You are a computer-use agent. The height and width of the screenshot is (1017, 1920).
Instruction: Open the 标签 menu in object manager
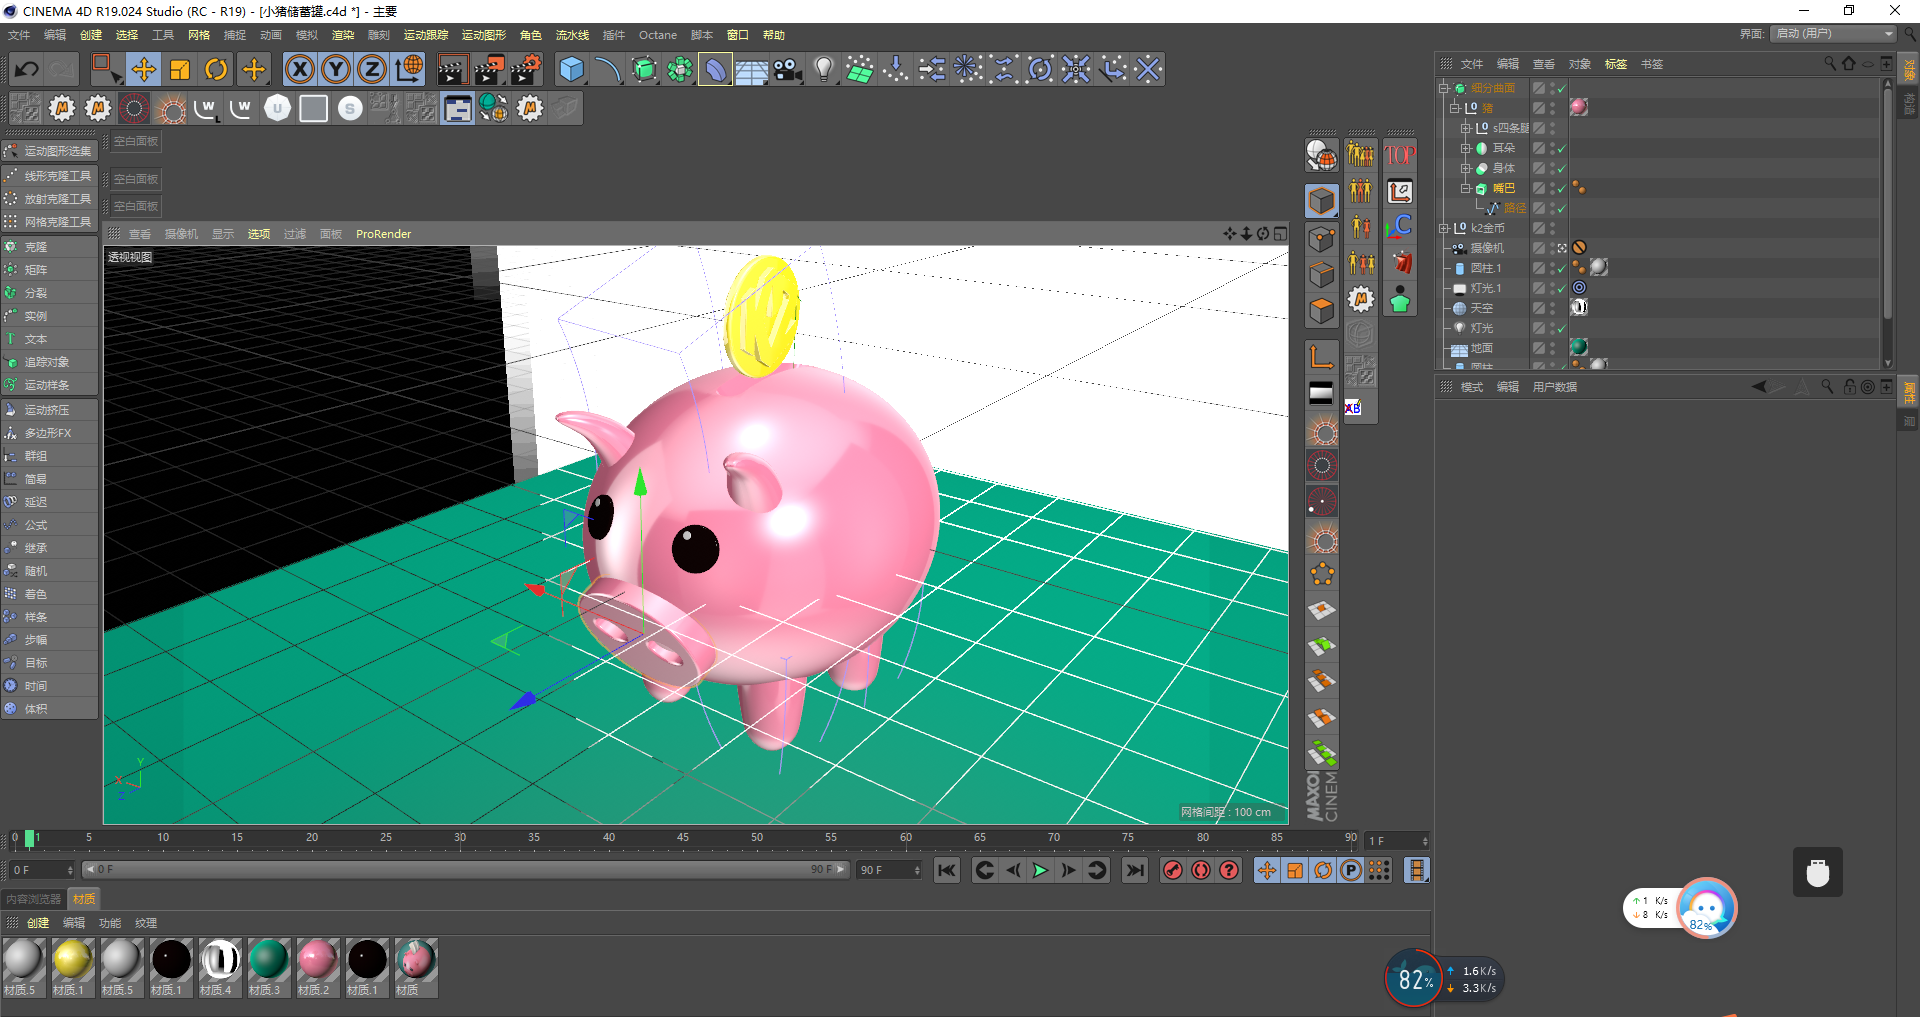tap(1616, 64)
